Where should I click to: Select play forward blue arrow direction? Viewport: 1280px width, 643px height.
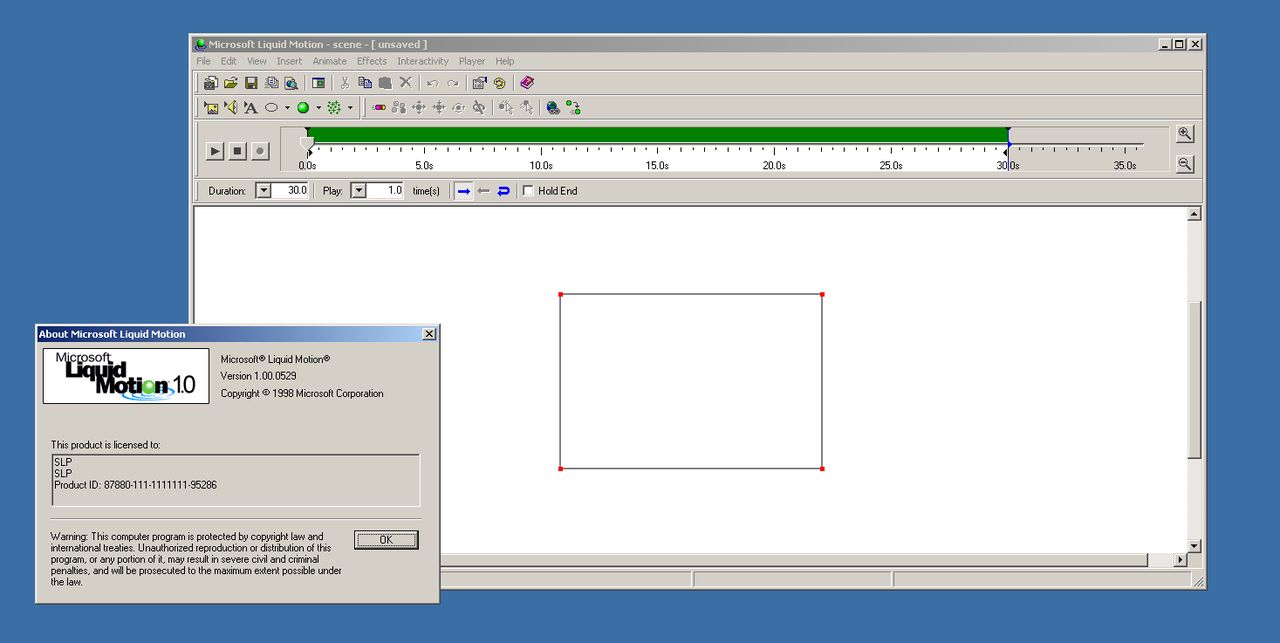[464, 190]
